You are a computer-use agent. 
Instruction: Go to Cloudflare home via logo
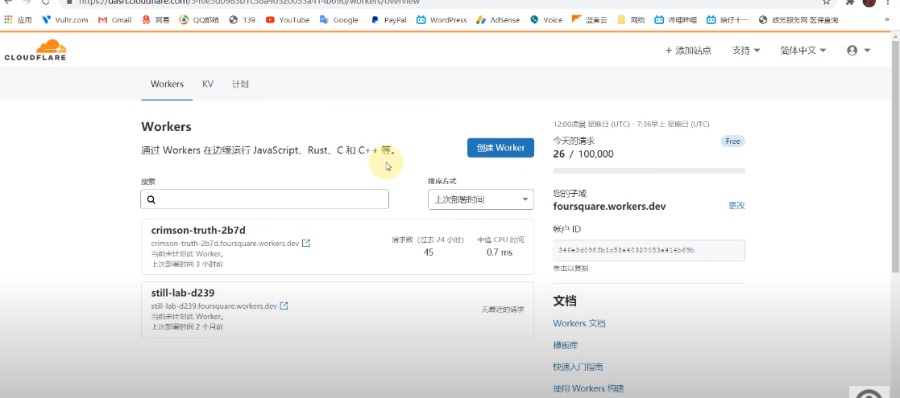[x=36, y=50]
